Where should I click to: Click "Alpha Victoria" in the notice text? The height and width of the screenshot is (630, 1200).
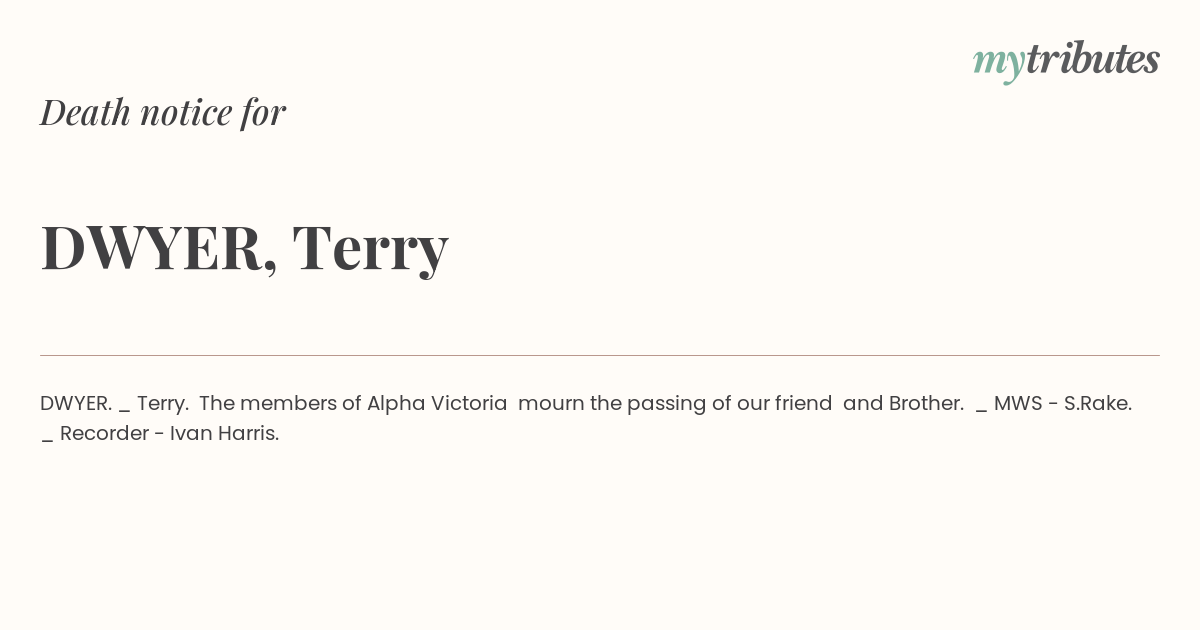pos(437,404)
